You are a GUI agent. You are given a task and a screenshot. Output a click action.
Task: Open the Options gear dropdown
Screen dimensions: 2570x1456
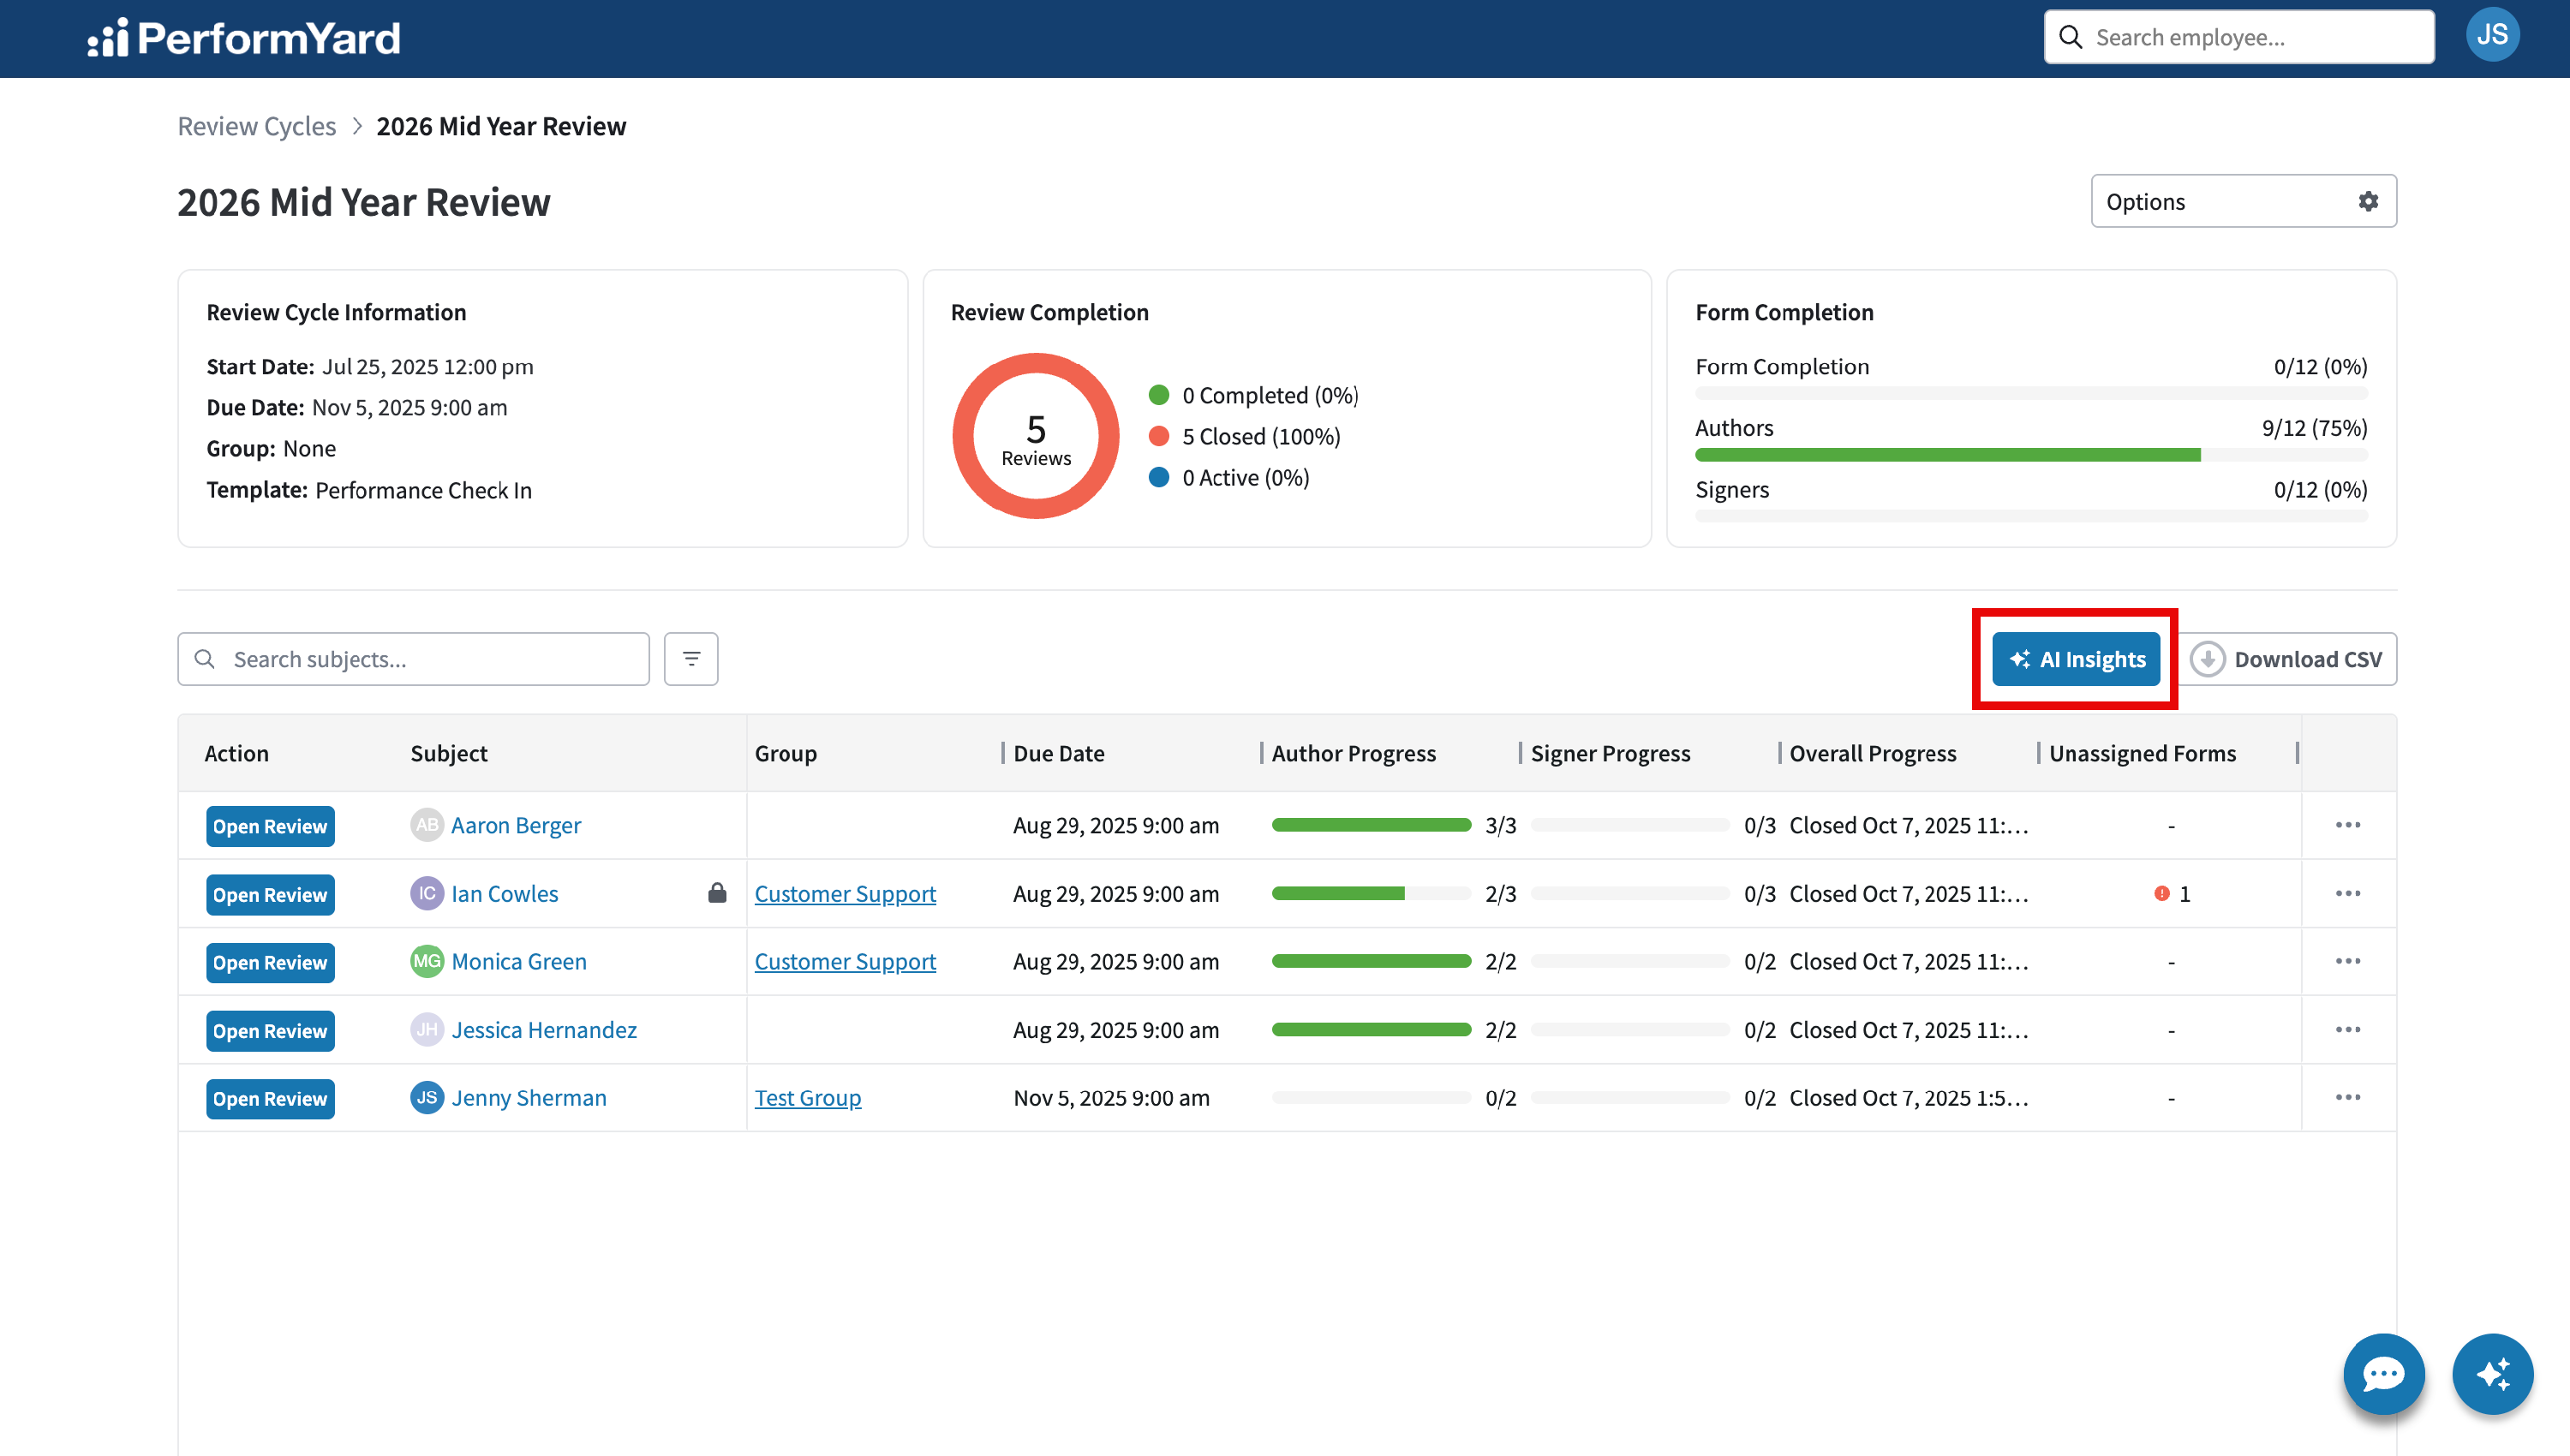click(2243, 201)
